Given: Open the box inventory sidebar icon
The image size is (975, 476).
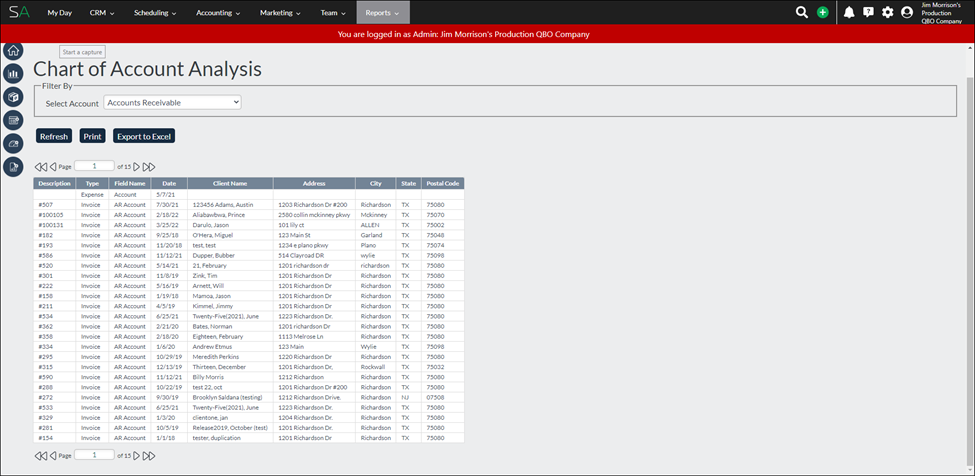Looking at the screenshot, I should tap(12, 96).
